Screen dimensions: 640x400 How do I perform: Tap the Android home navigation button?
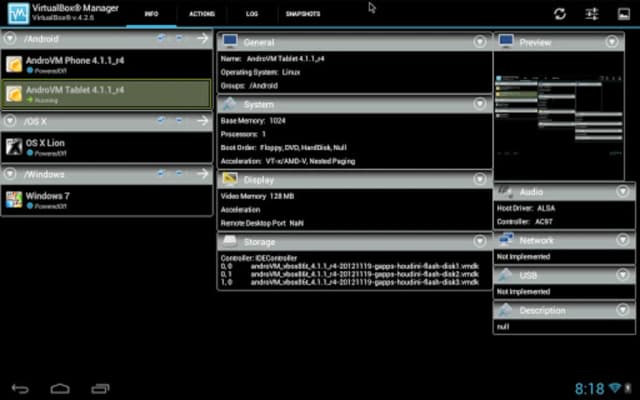pos(60,389)
